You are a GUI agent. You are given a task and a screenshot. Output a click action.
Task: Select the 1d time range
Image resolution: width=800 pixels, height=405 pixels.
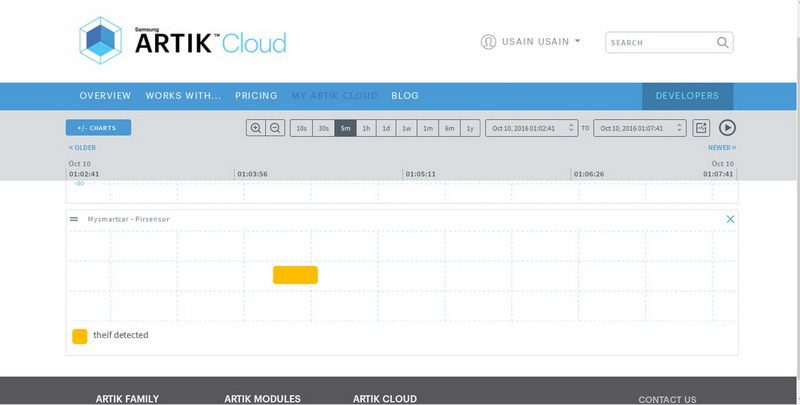[386, 128]
